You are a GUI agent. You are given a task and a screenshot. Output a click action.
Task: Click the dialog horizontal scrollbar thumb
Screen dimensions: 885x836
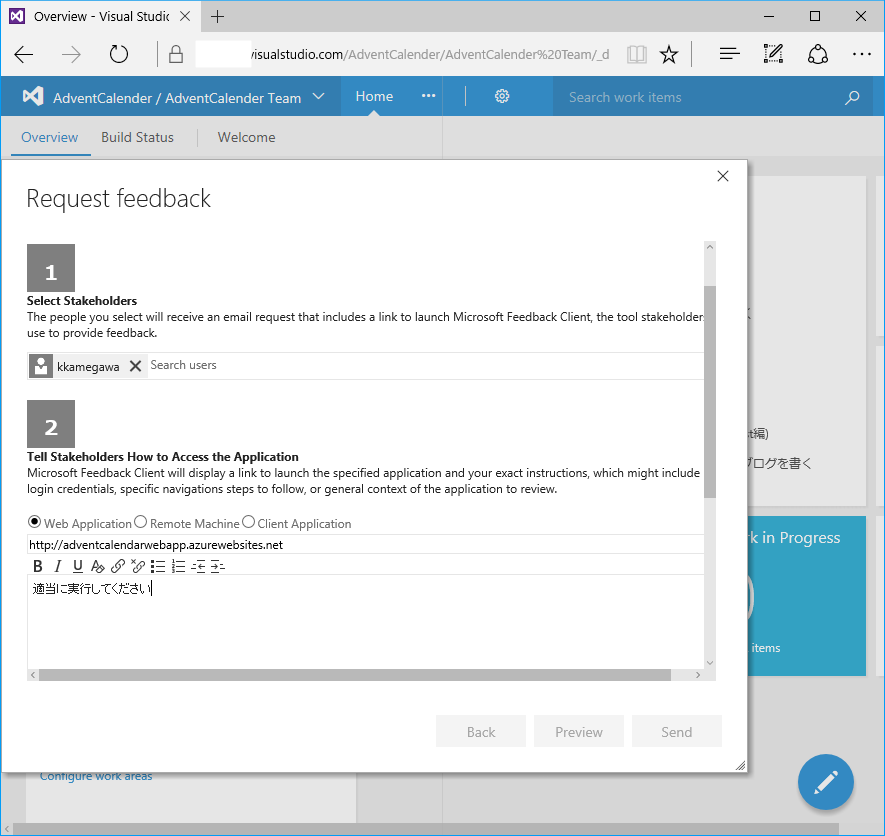[354, 675]
